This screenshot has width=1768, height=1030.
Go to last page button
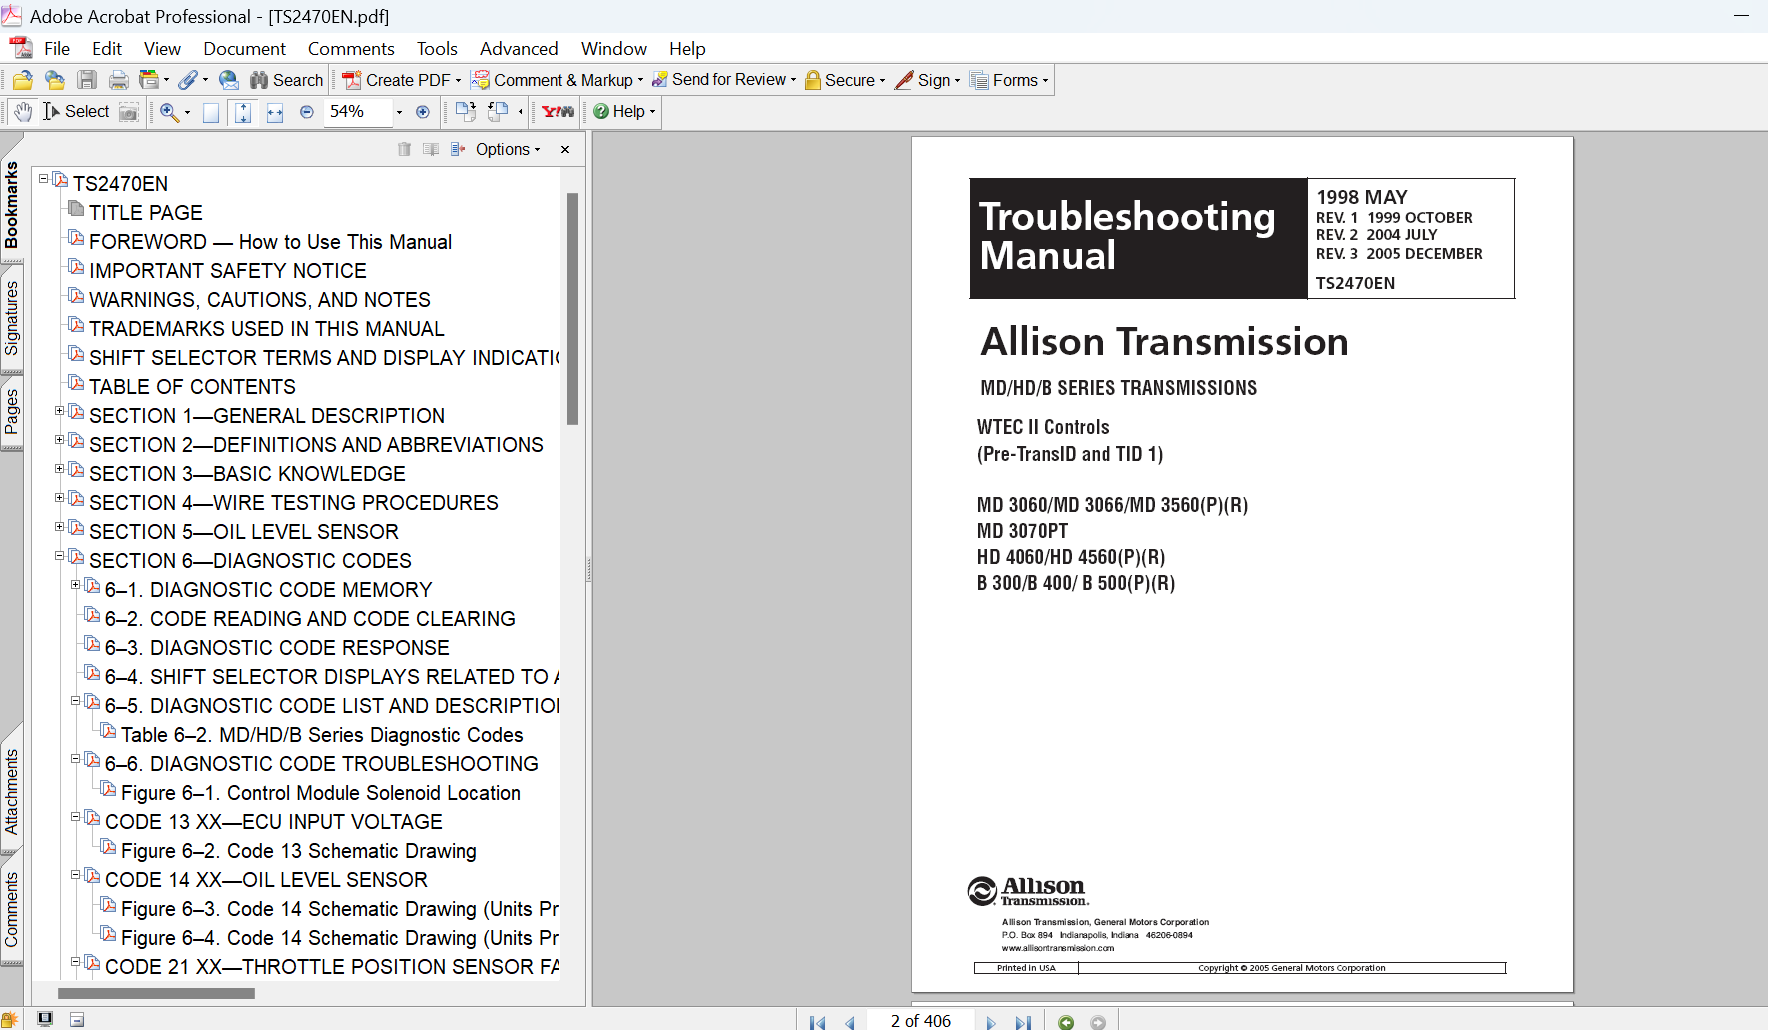(1023, 1022)
